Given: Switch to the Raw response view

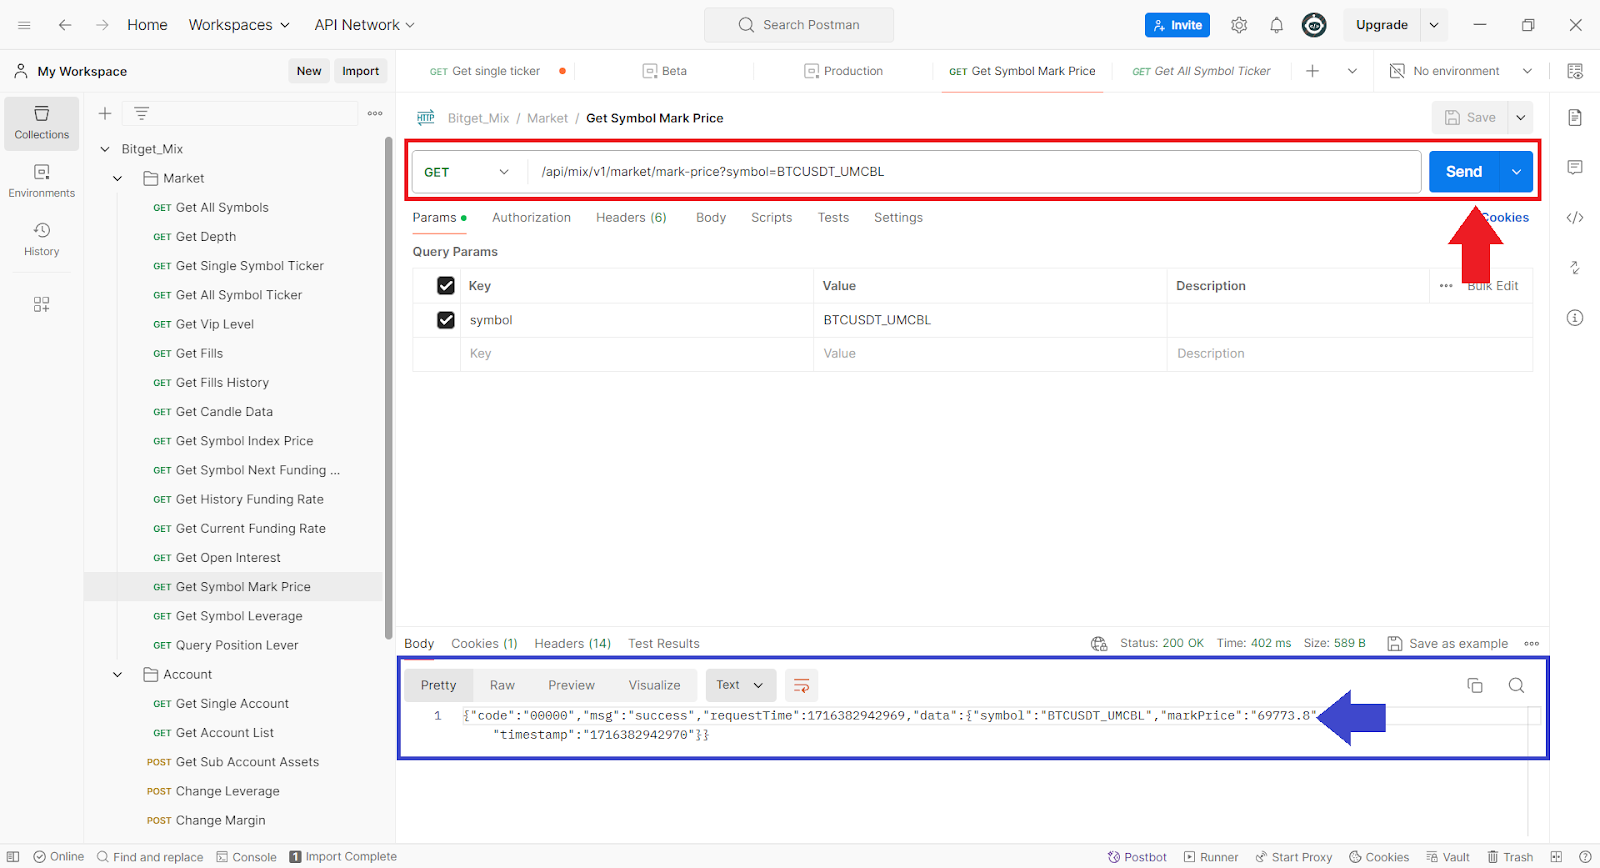Looking at the screenshot, I should pos(502,685).
